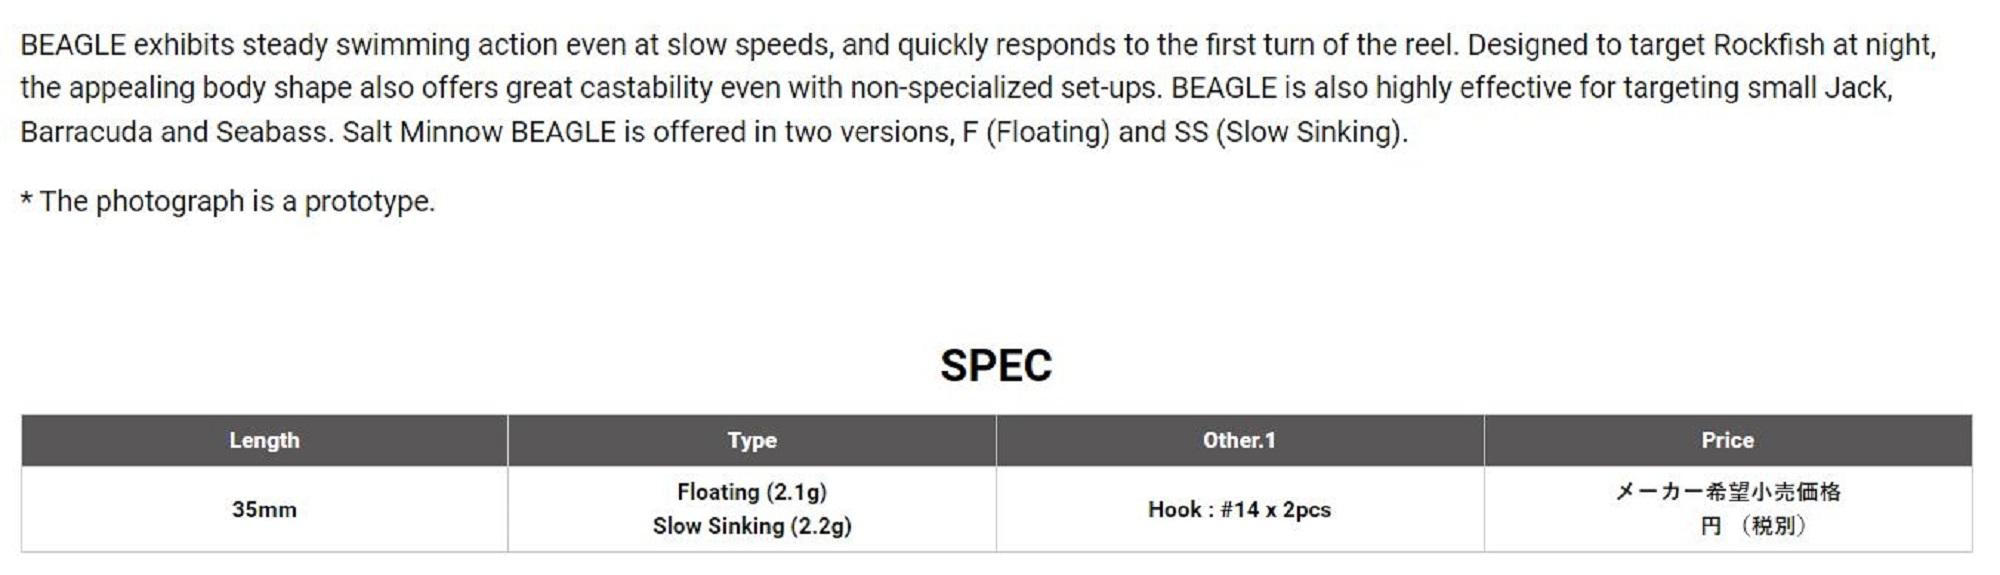Click the word Barracuda in the description
The width and height of the screenshot is (2000, 575).
[x=86, y=132]
